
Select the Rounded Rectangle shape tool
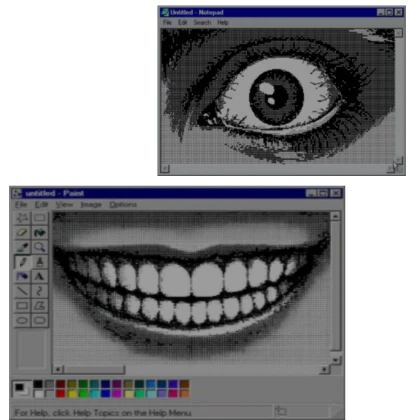[x=40, y=320]
